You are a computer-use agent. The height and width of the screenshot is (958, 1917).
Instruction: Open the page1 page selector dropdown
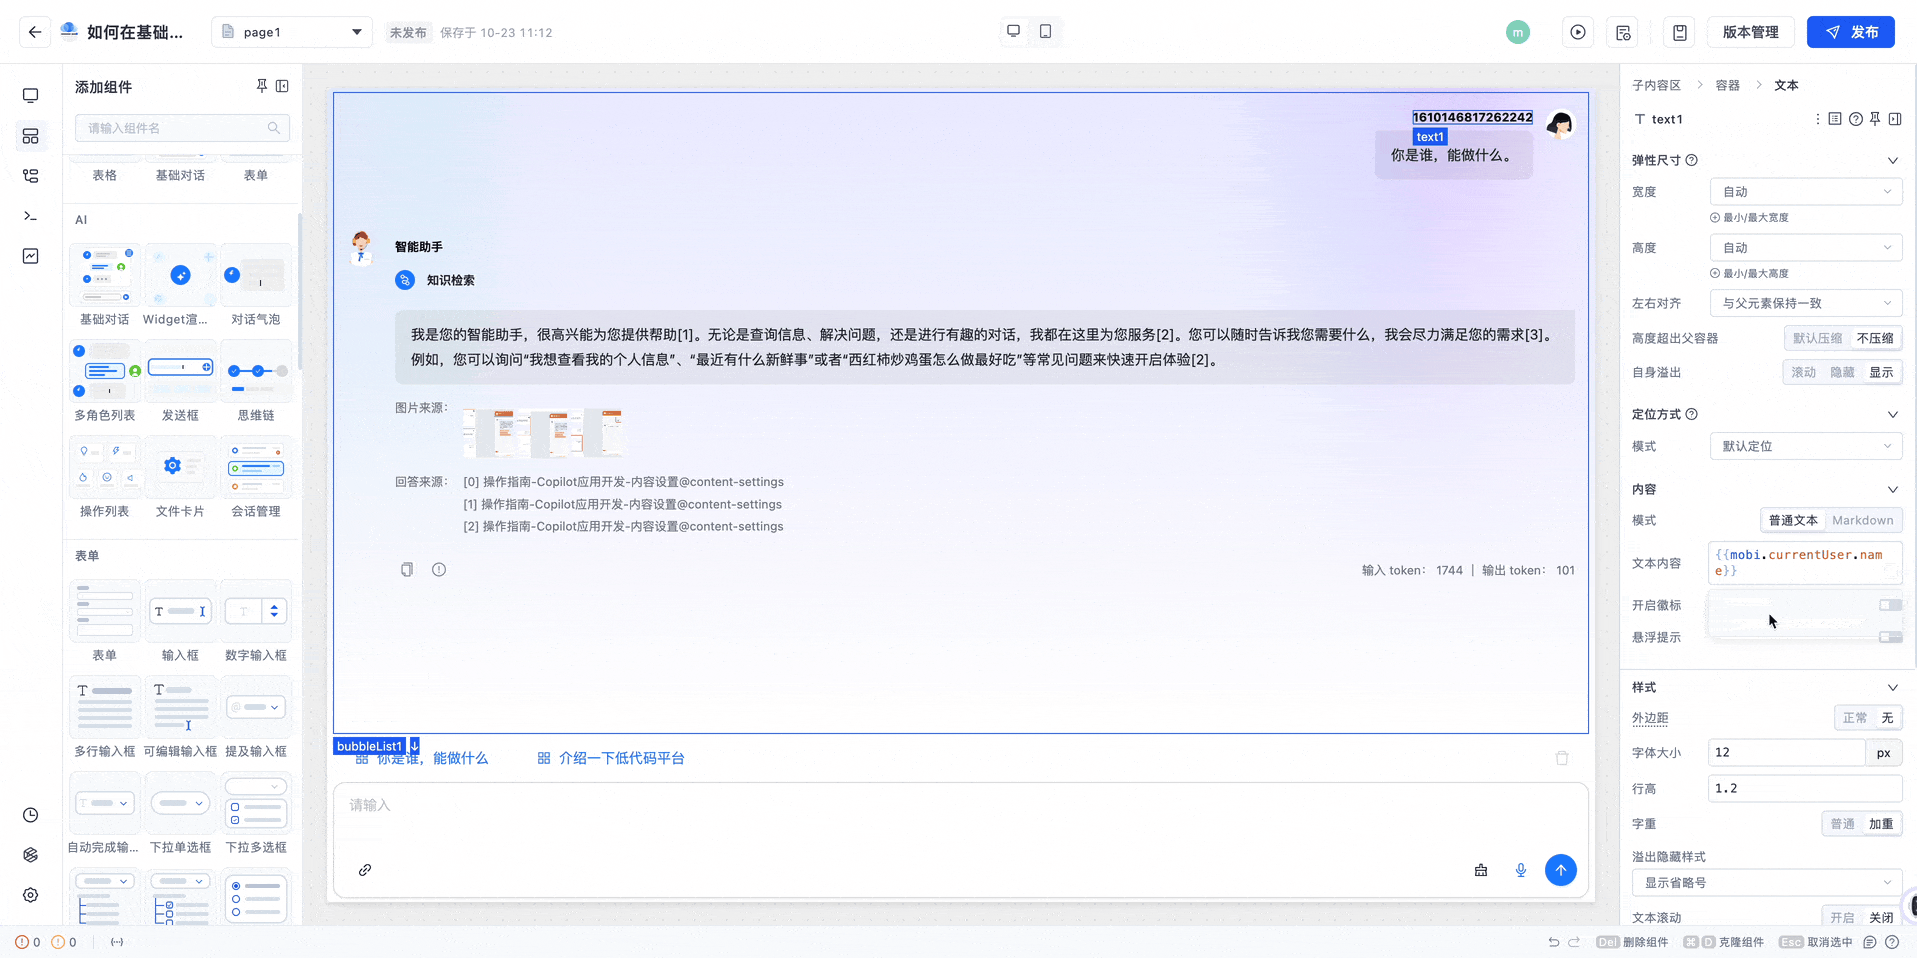(291, 31)
